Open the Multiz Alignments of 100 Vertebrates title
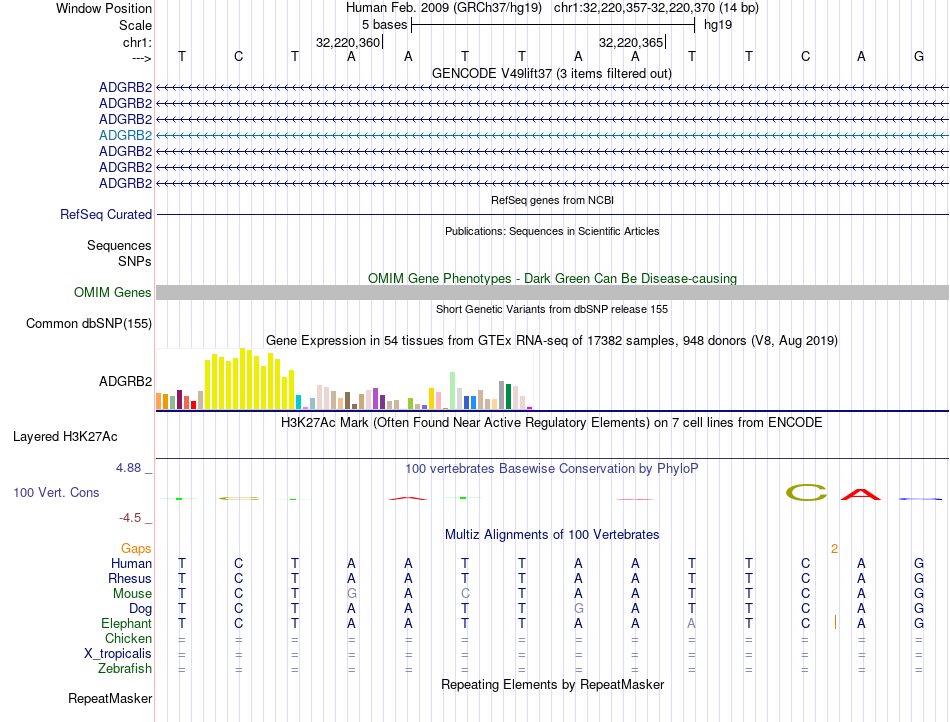Viewport: 950px width, 722px height. pos(552,534)
